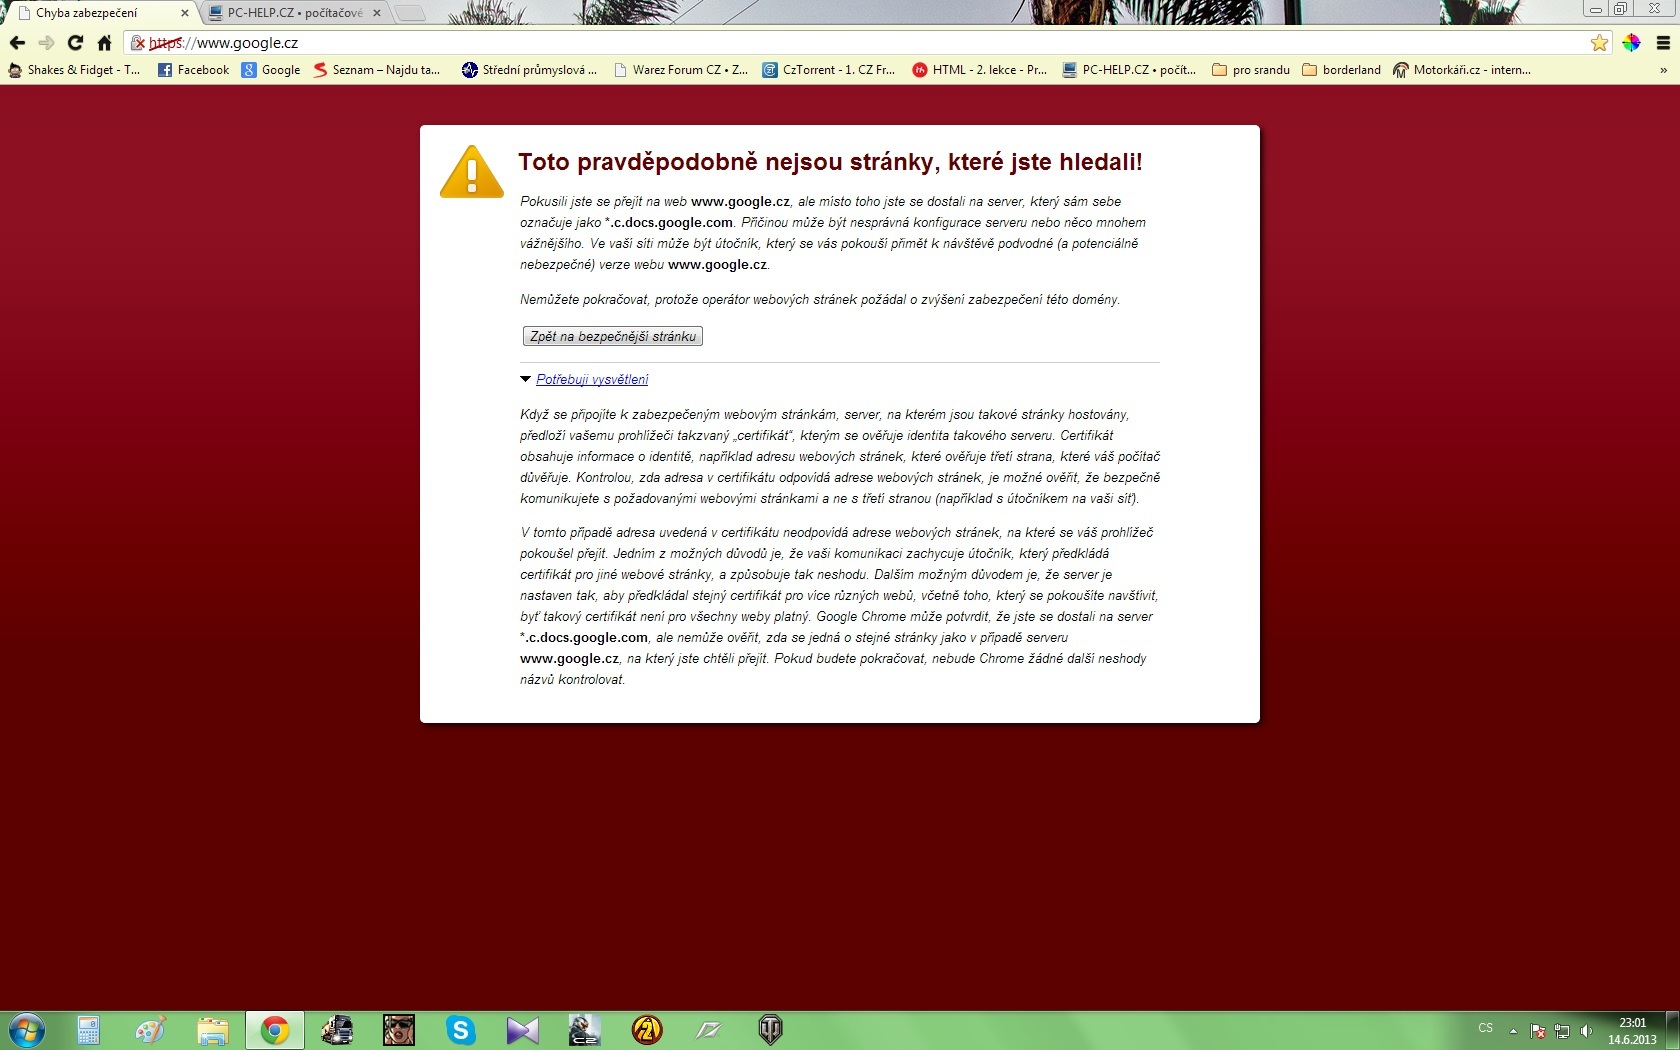
Task: Open network status tray icon
Action: tap(1562, 1031)
